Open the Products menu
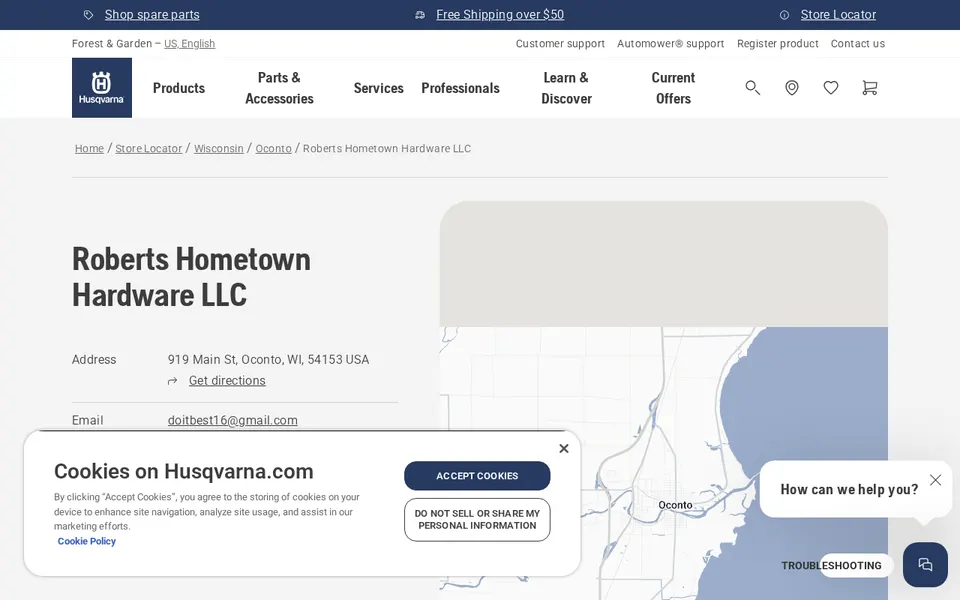Viewport: 960px width, 600px height. (179, 88)
